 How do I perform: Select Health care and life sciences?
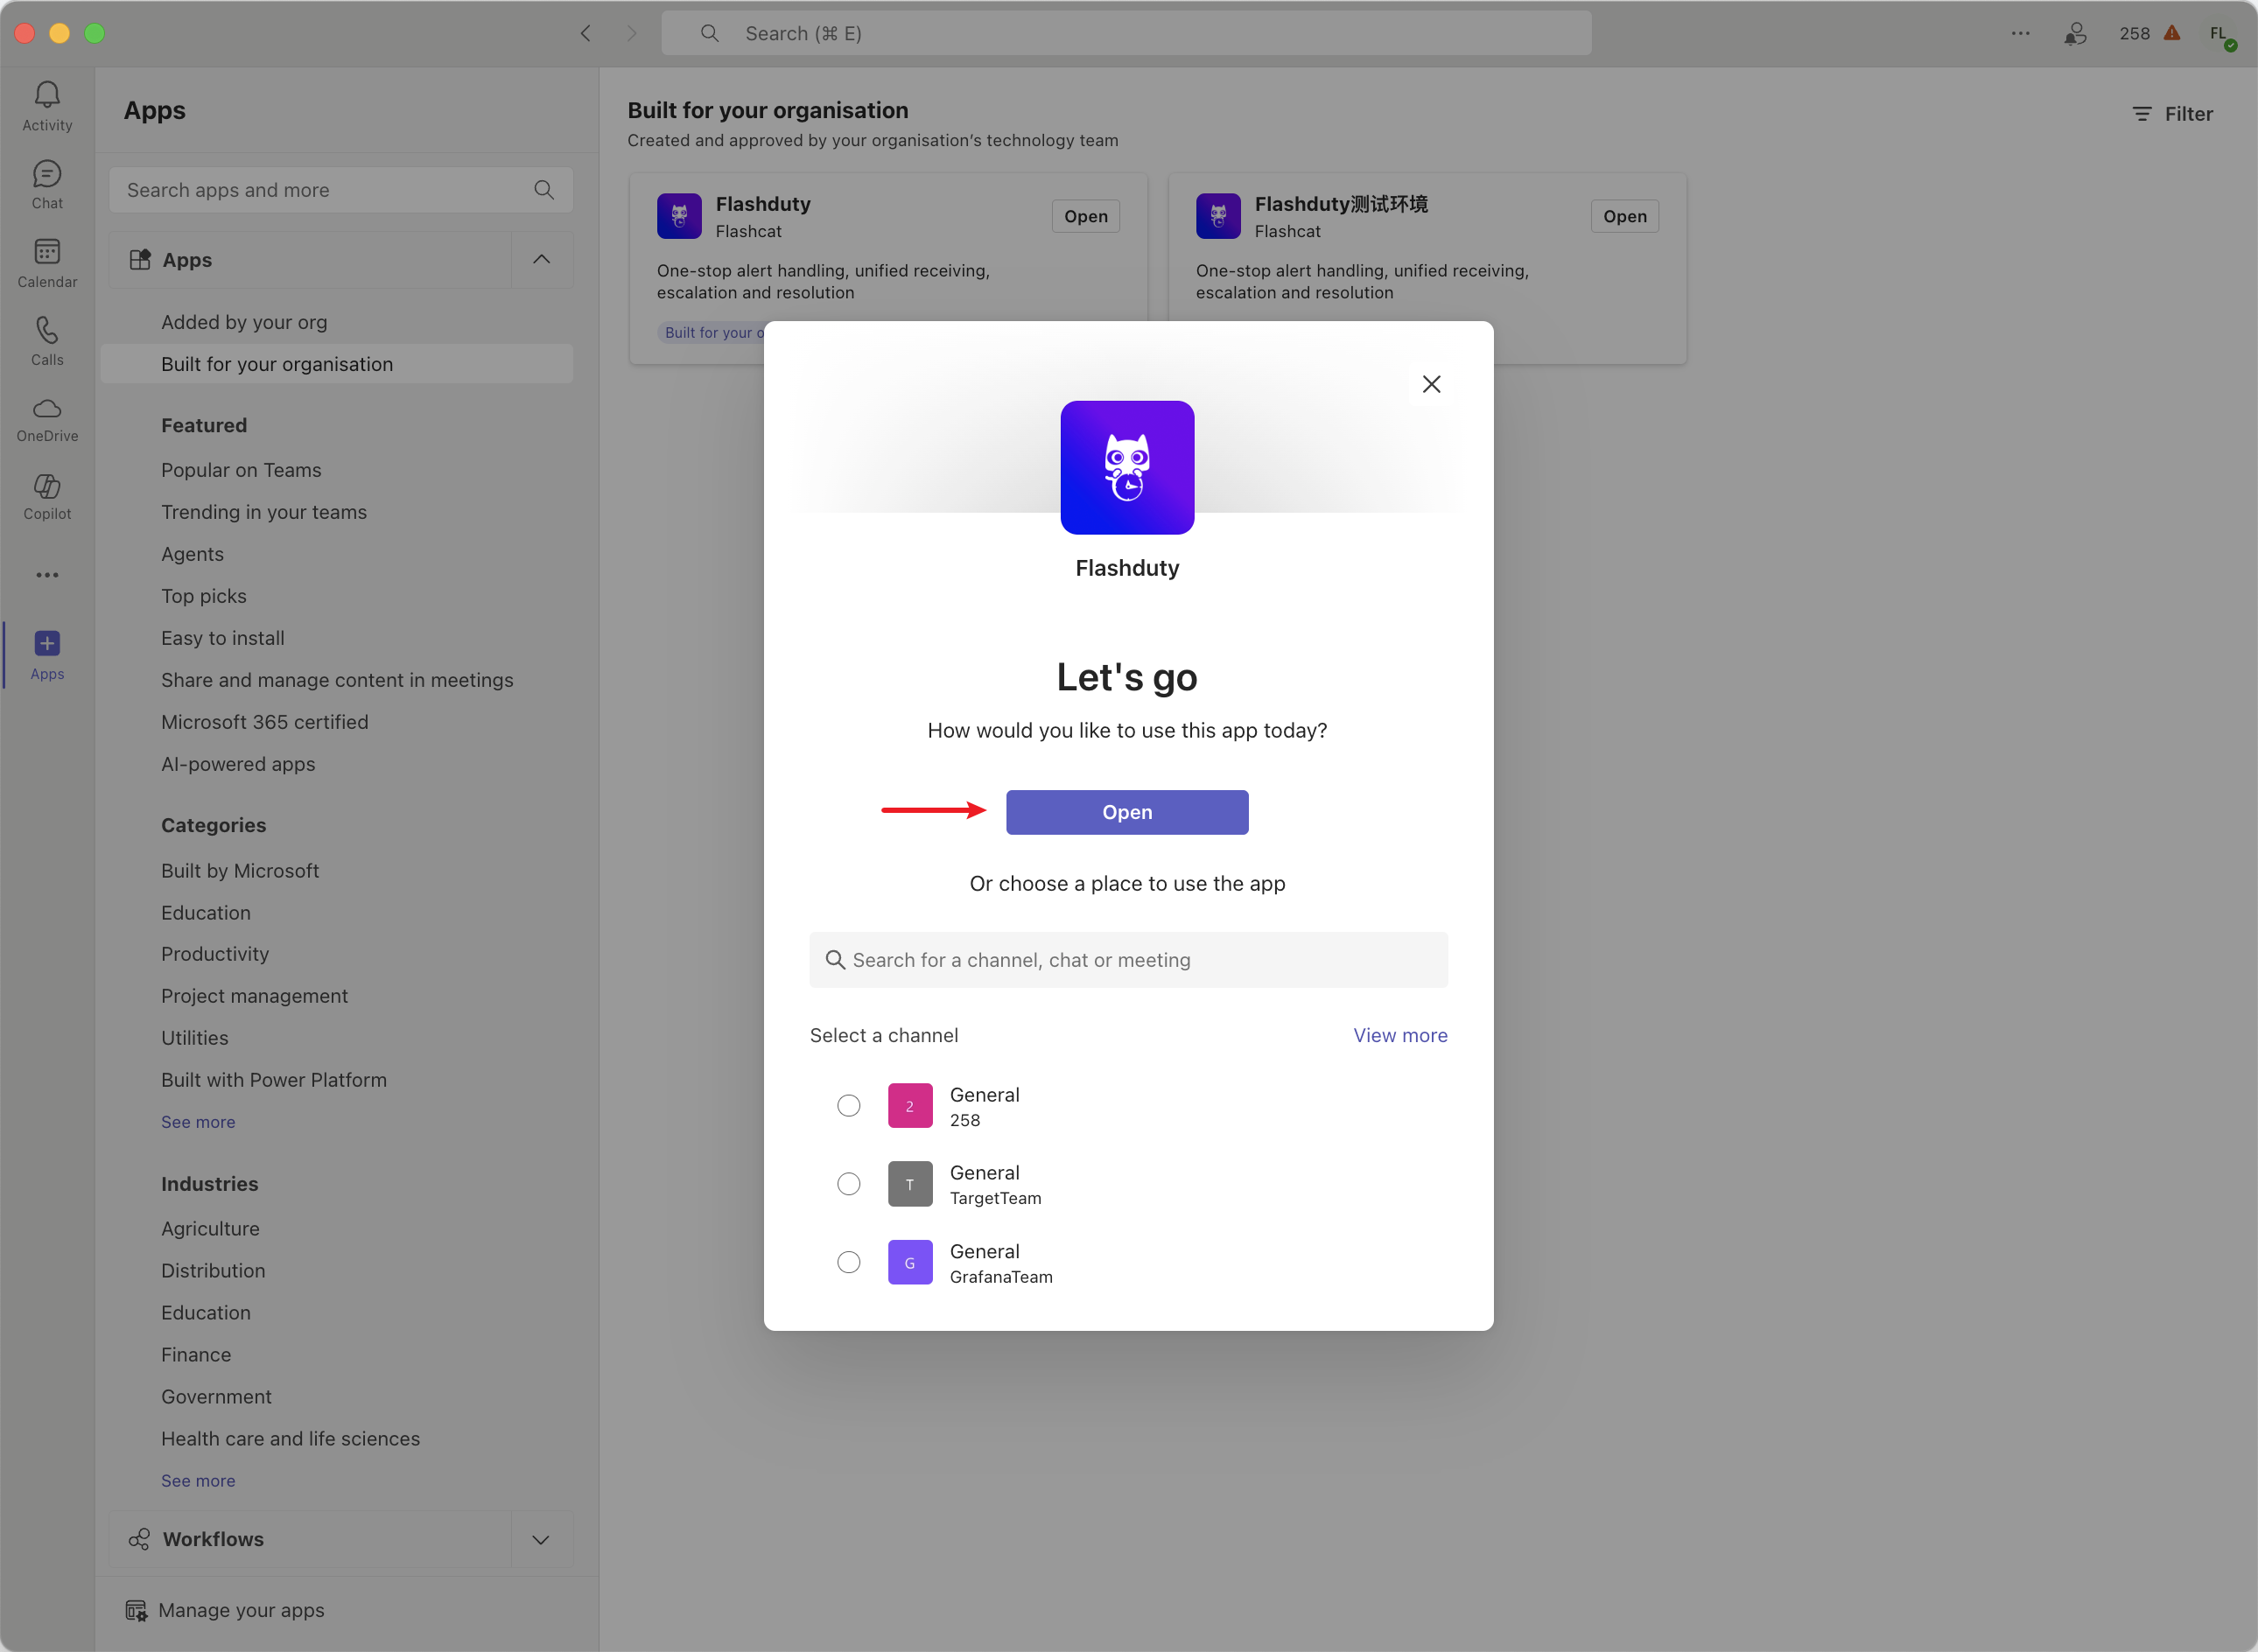click(x=290, y=1439)
